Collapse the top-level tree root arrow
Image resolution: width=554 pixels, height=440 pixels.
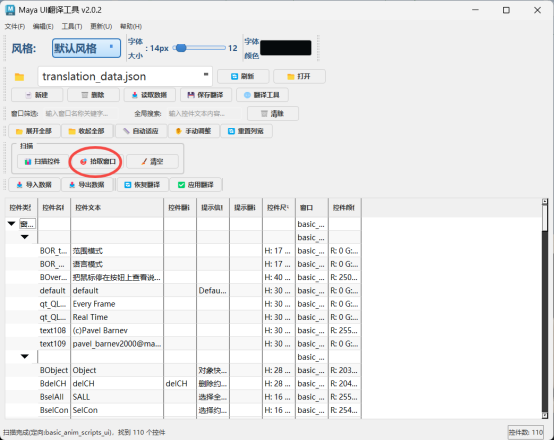pos(11,224)
